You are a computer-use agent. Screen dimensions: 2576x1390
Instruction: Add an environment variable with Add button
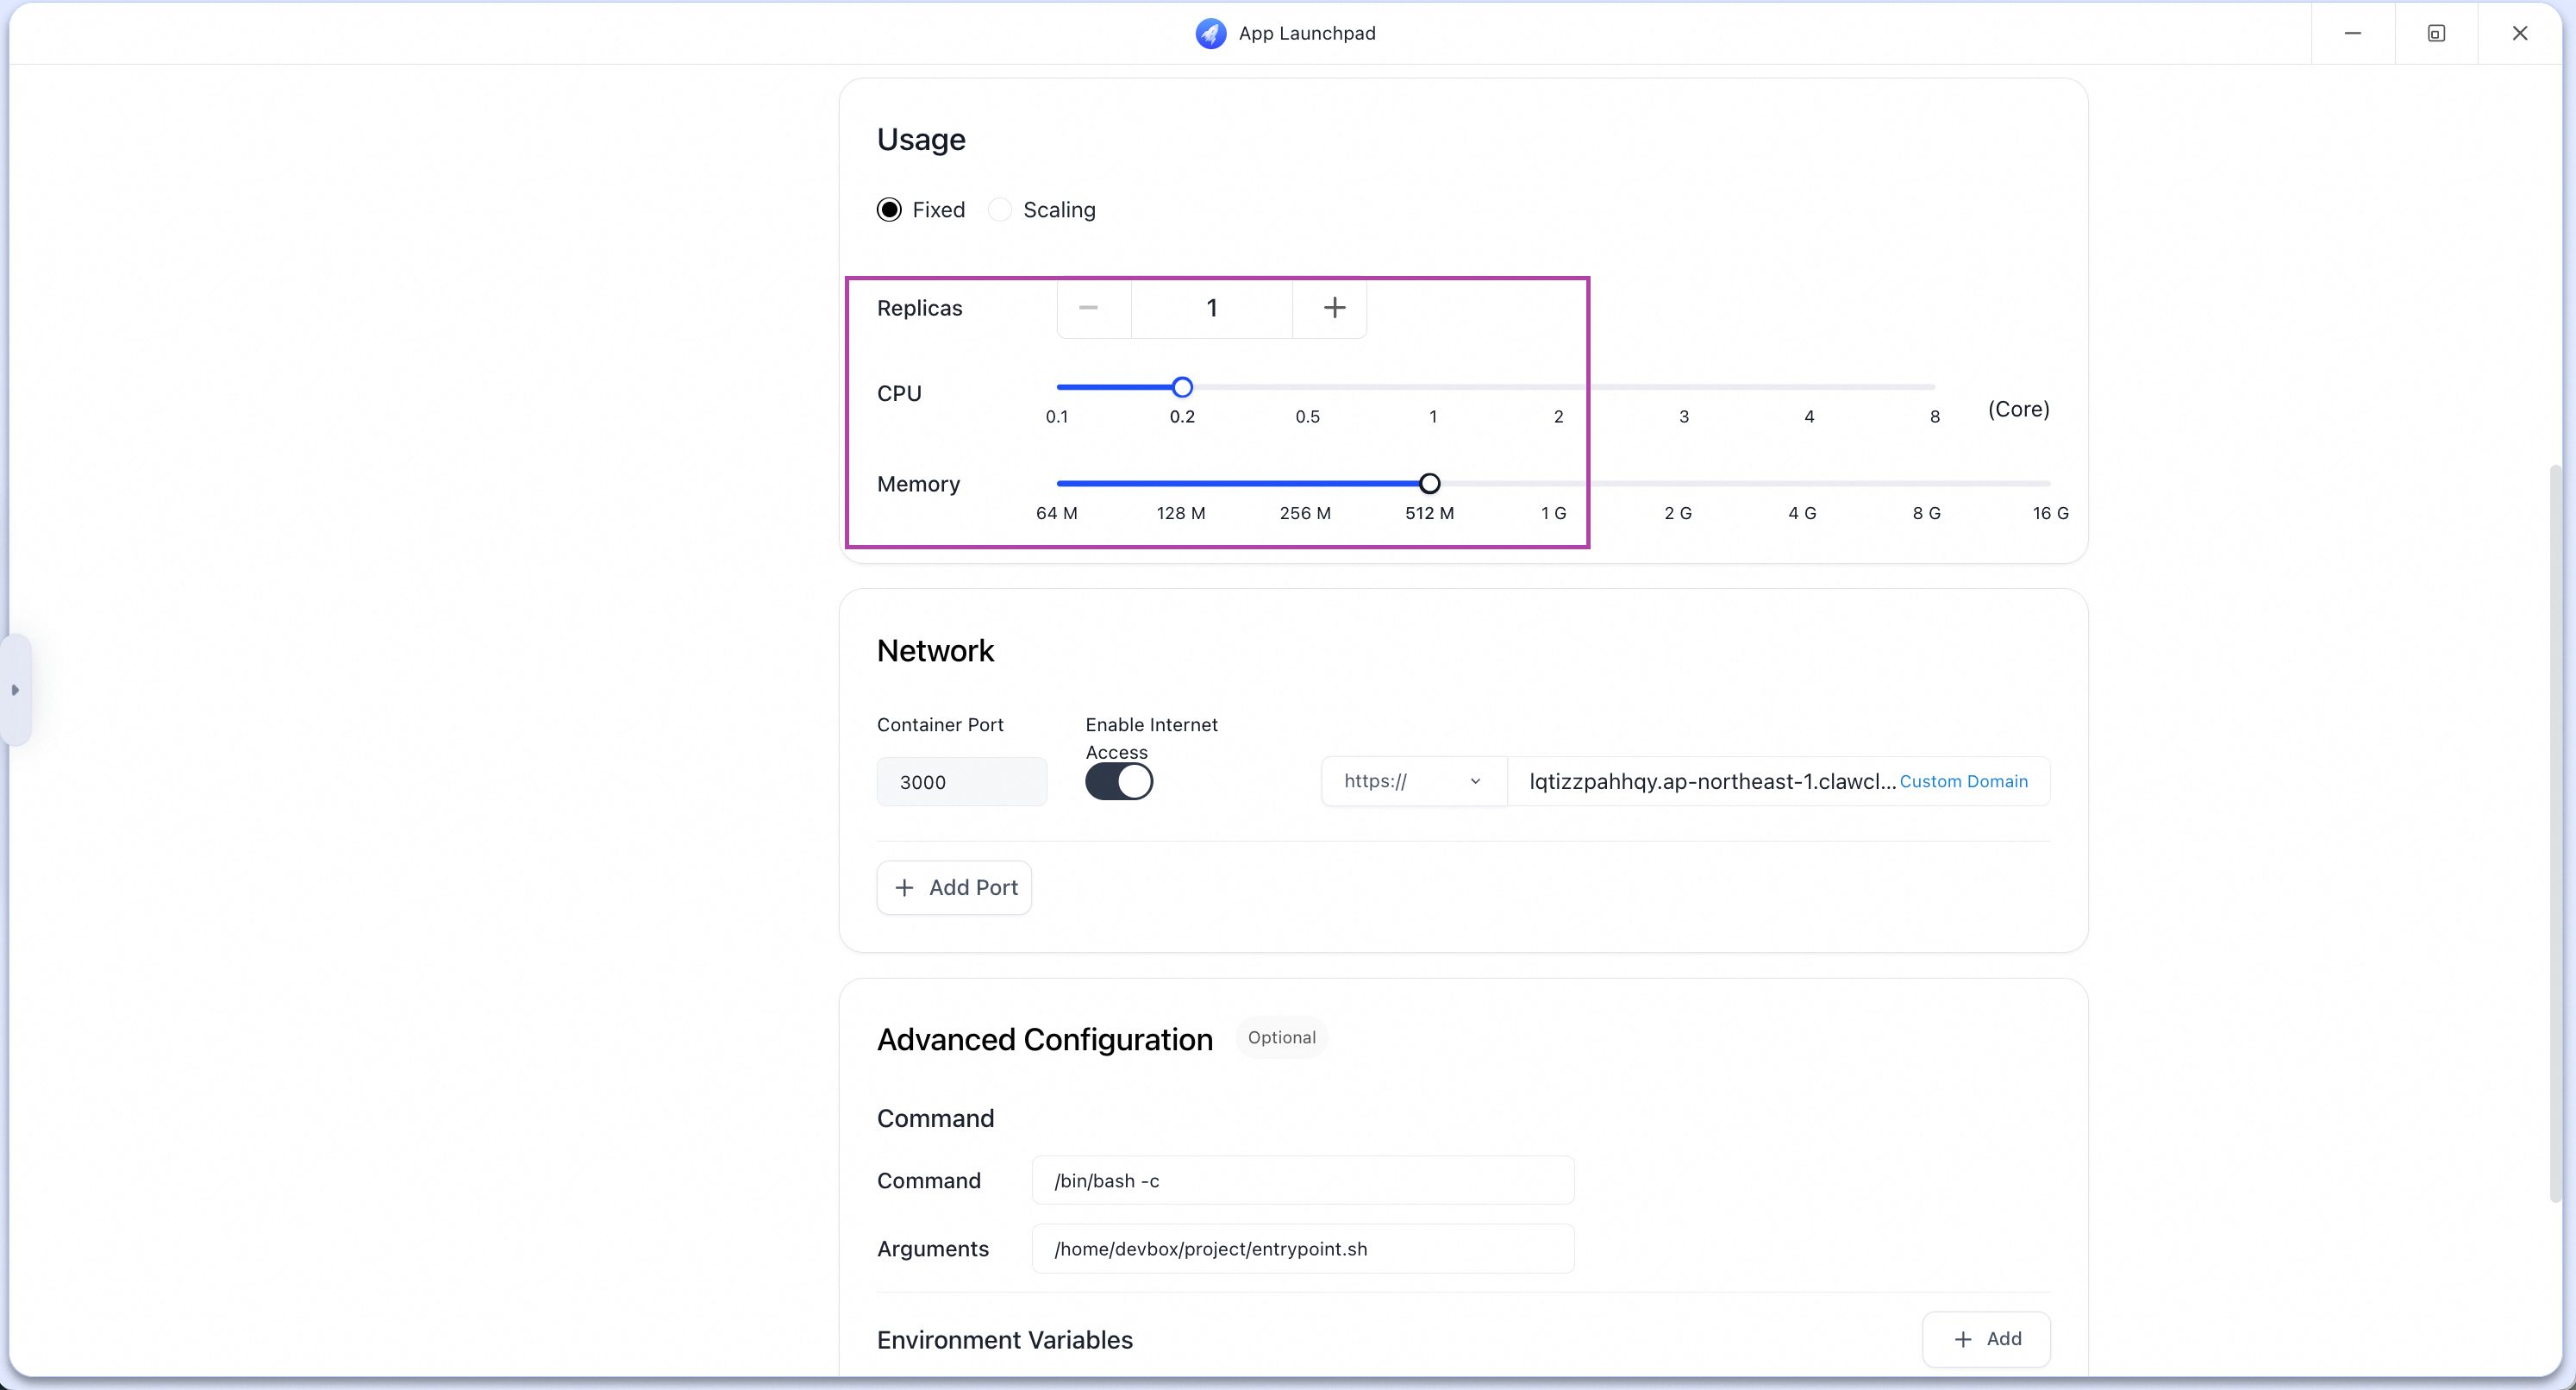coord(1986,1339)
